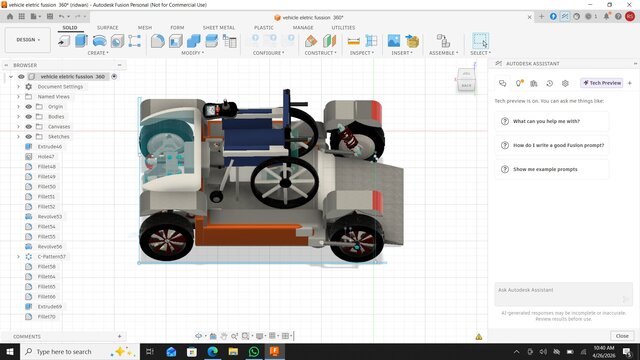Expand the Origin folder node
This screenshot has height=360, width=640.
coord(18,107)
